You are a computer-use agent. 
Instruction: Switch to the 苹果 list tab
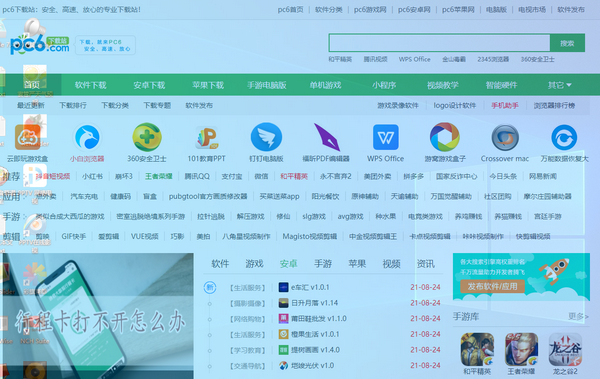(x=357, y=263)
